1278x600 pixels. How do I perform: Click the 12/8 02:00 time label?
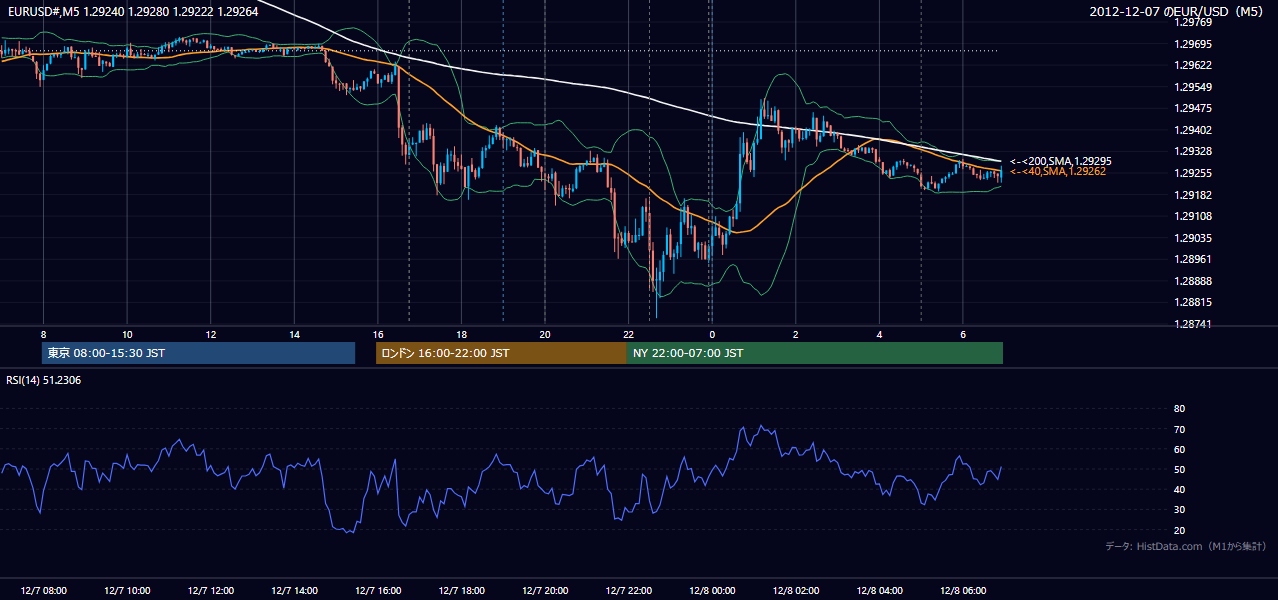(x=795, y=591)
